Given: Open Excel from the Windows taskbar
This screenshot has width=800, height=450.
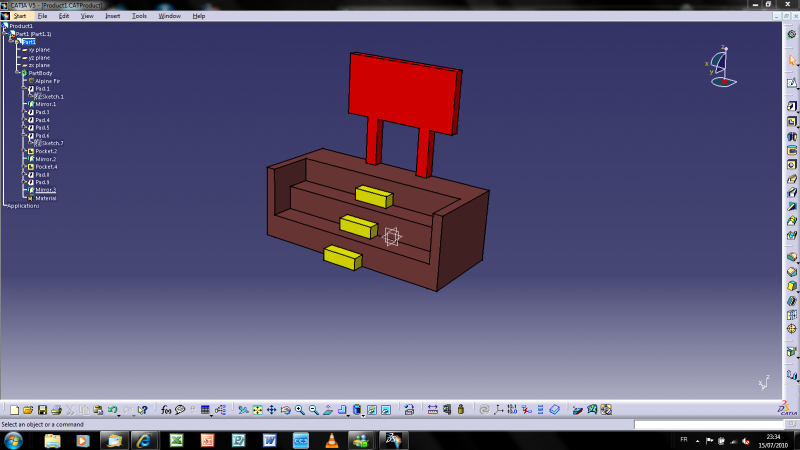Looking at the screenshot, I should tap(175, 440).
